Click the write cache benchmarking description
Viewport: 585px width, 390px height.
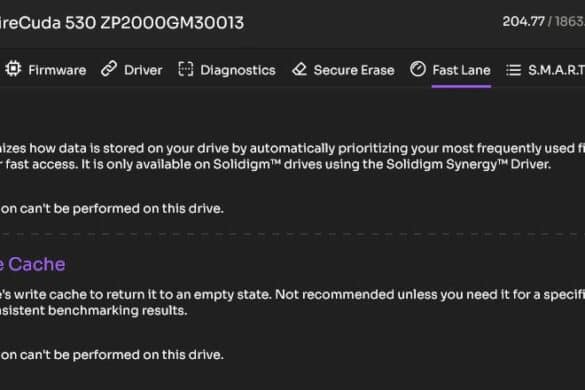coord(292,302)
